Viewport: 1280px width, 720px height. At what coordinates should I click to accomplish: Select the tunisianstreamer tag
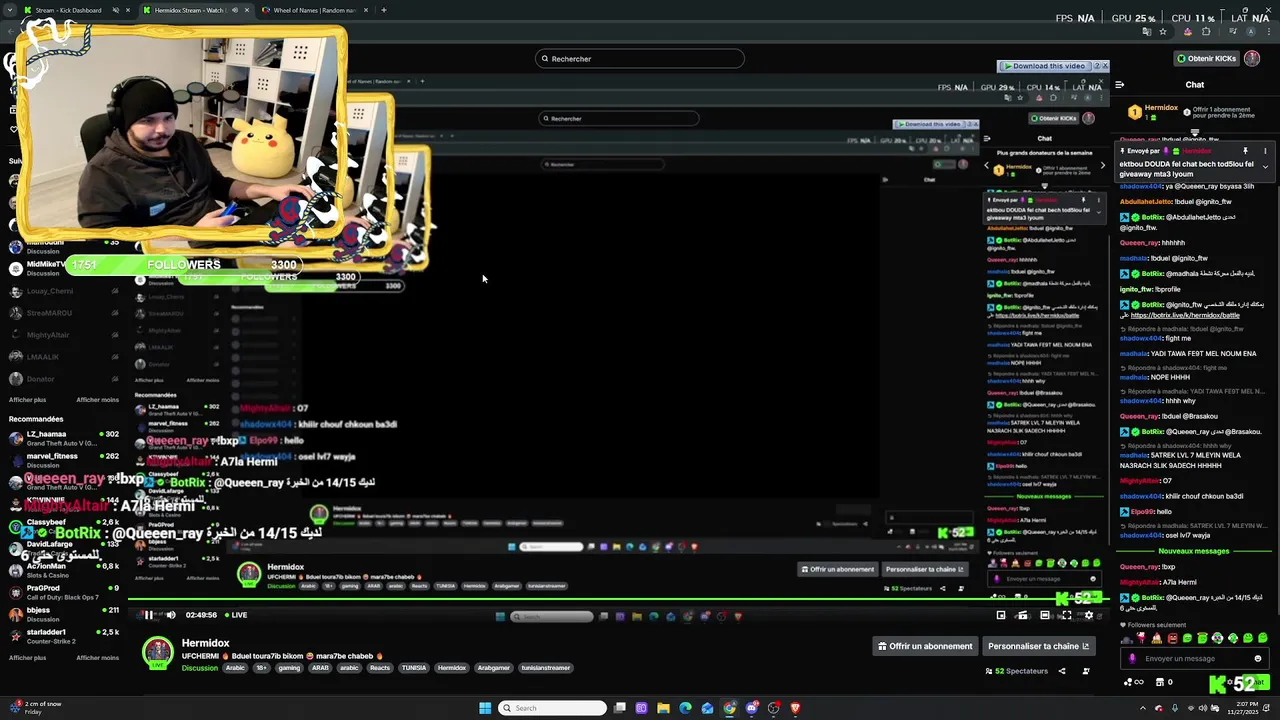547,668
